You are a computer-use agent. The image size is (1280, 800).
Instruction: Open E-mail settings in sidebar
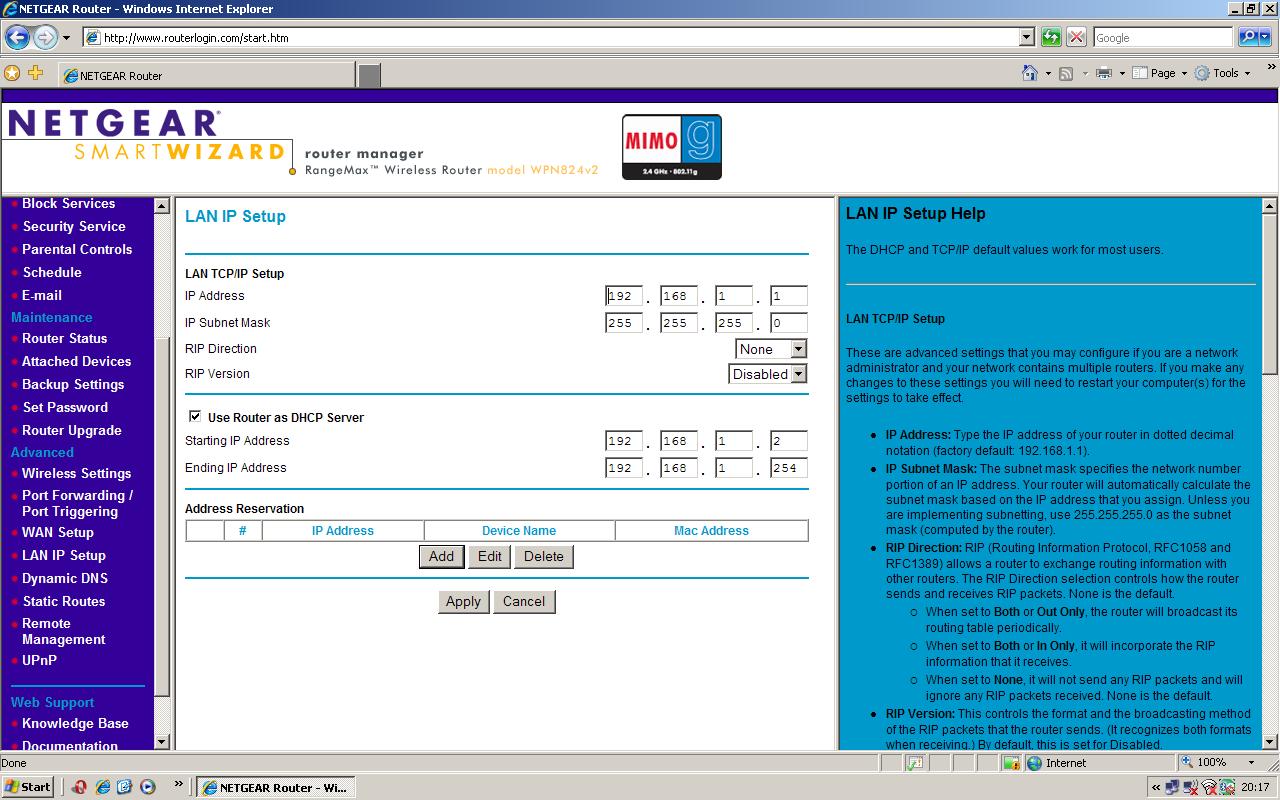(42, 295)
